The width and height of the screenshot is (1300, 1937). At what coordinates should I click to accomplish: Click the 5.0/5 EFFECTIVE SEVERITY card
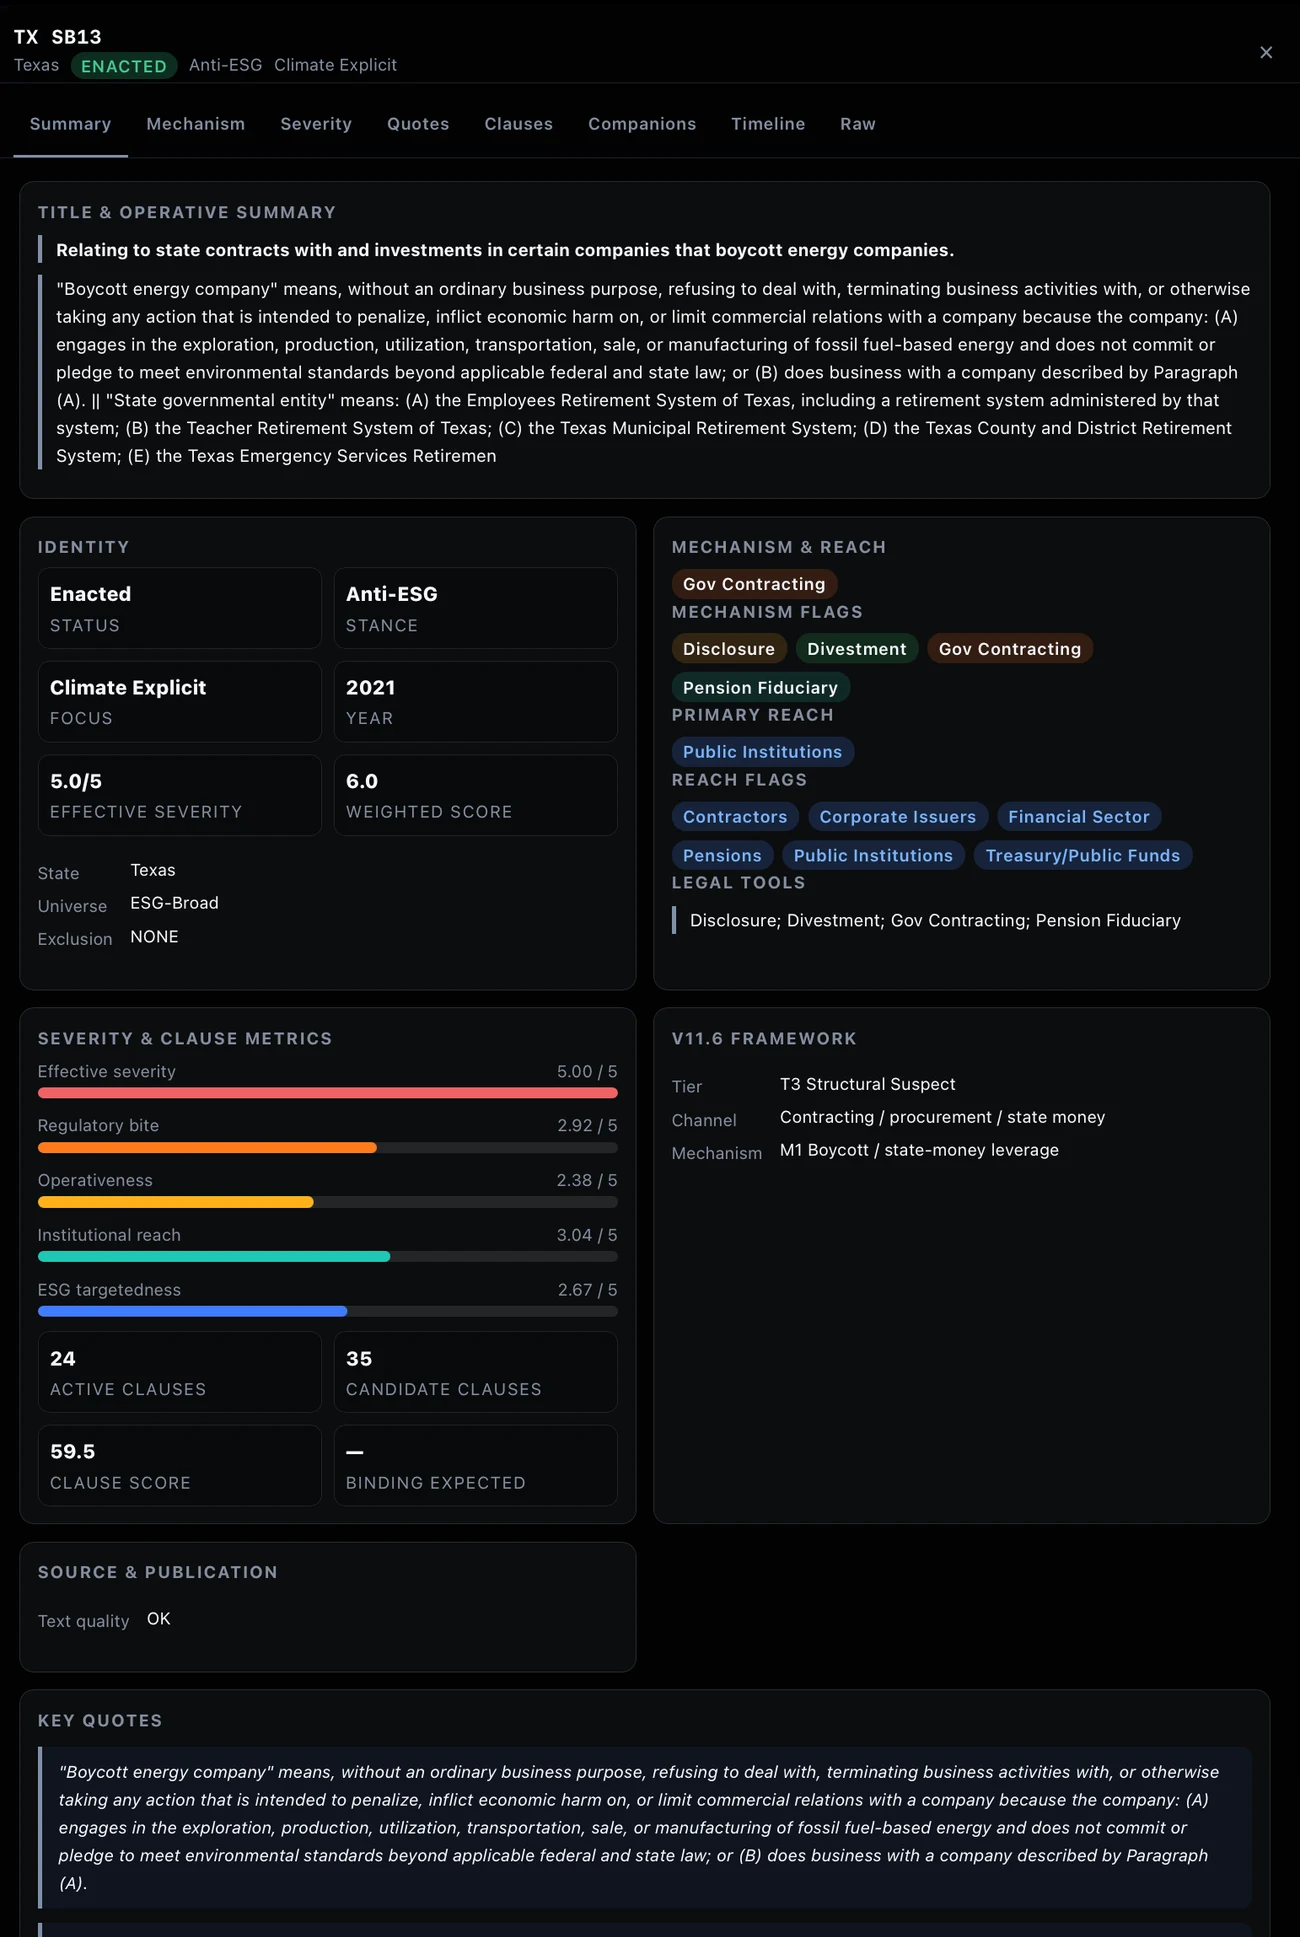tap(180, 795)
